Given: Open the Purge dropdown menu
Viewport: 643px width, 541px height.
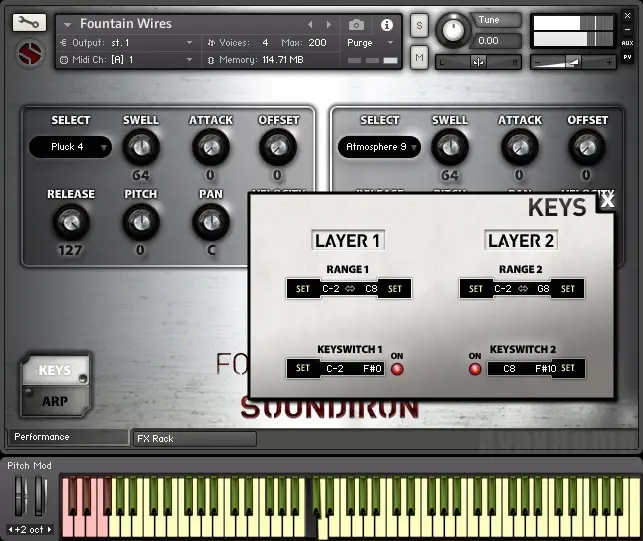Looking at the screenshot, I should tap(370, 43).
